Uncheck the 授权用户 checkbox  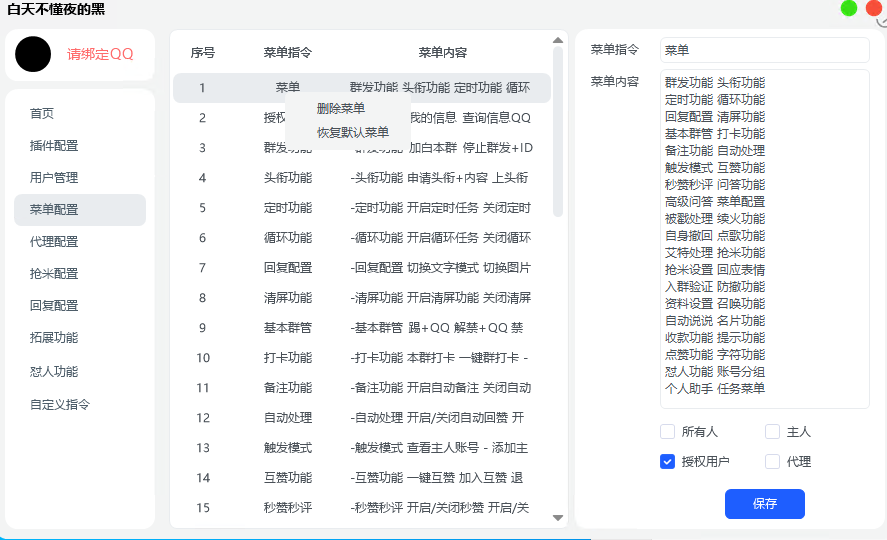tap(667, 462)
